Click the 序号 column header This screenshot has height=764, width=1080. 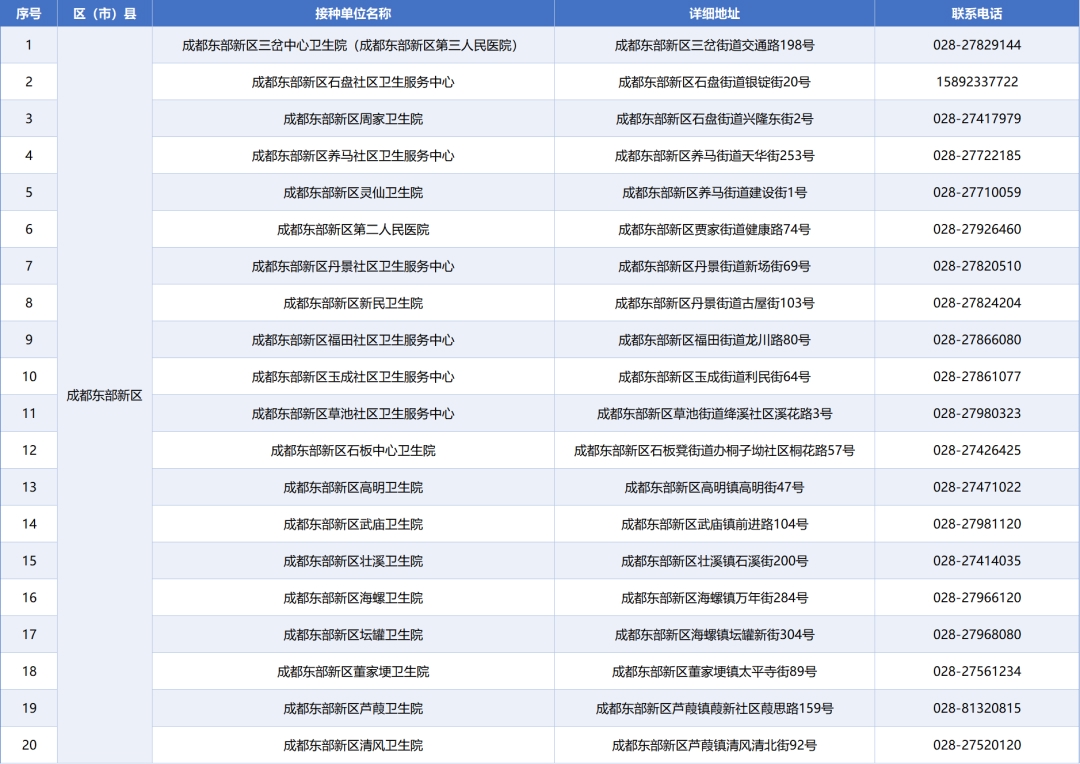click(29, 14)
